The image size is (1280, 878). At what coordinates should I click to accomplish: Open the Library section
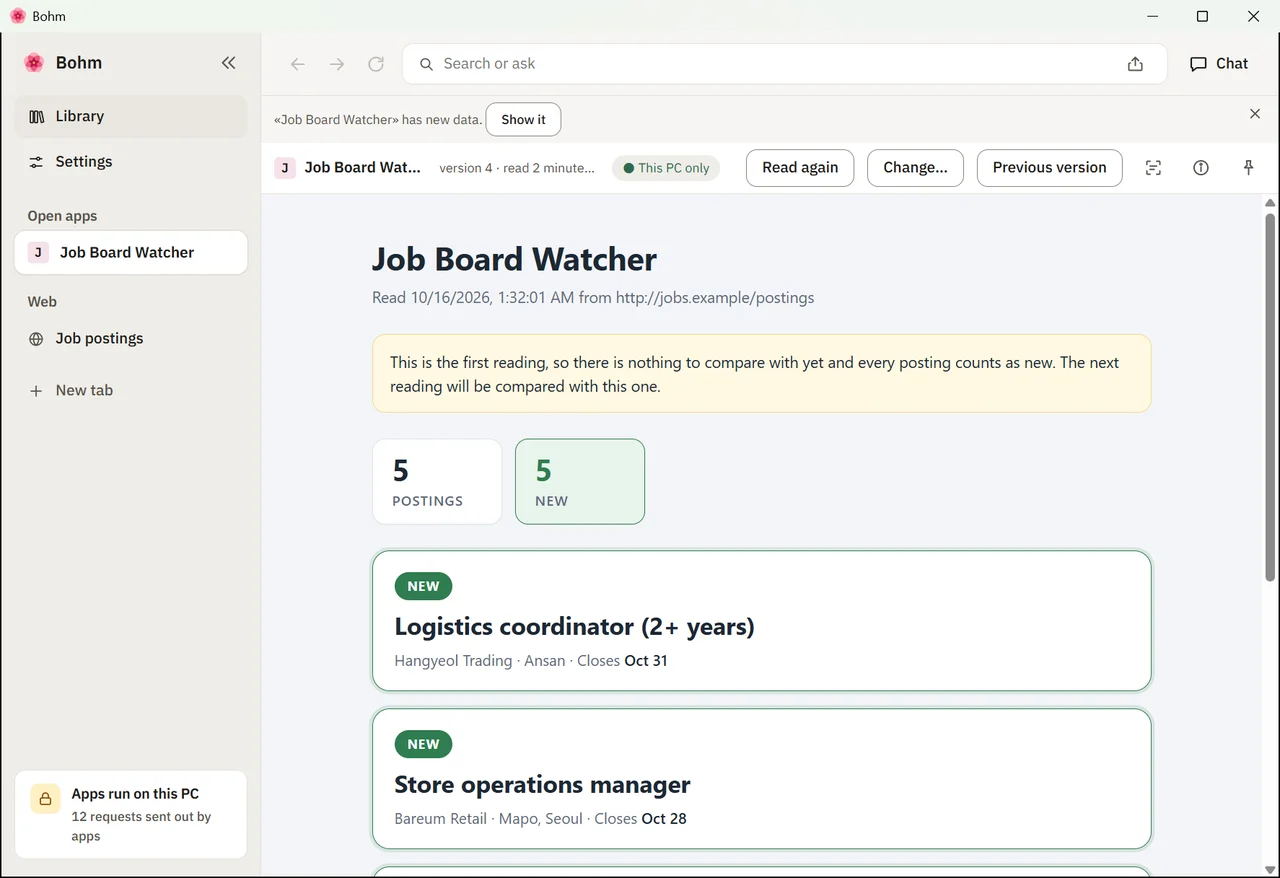[131, 116]
